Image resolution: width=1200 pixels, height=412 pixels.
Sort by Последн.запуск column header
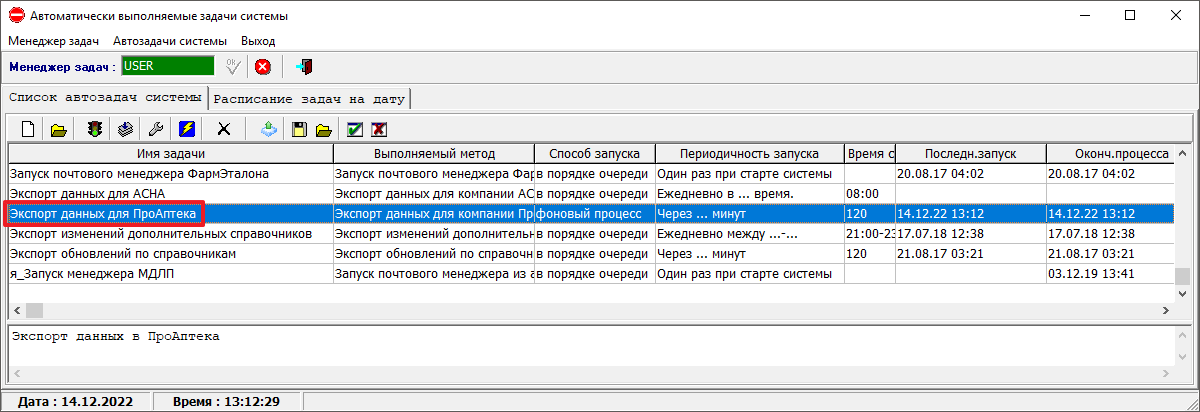pos(970,154)
